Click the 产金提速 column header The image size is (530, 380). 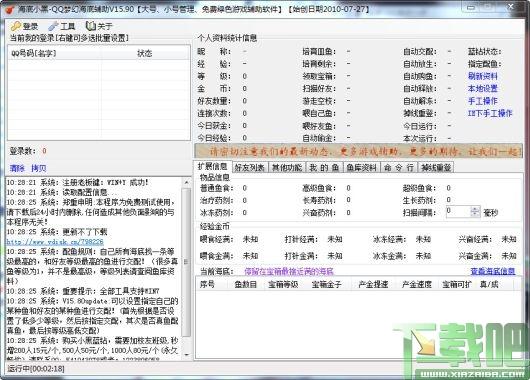[x=373, y=284]
